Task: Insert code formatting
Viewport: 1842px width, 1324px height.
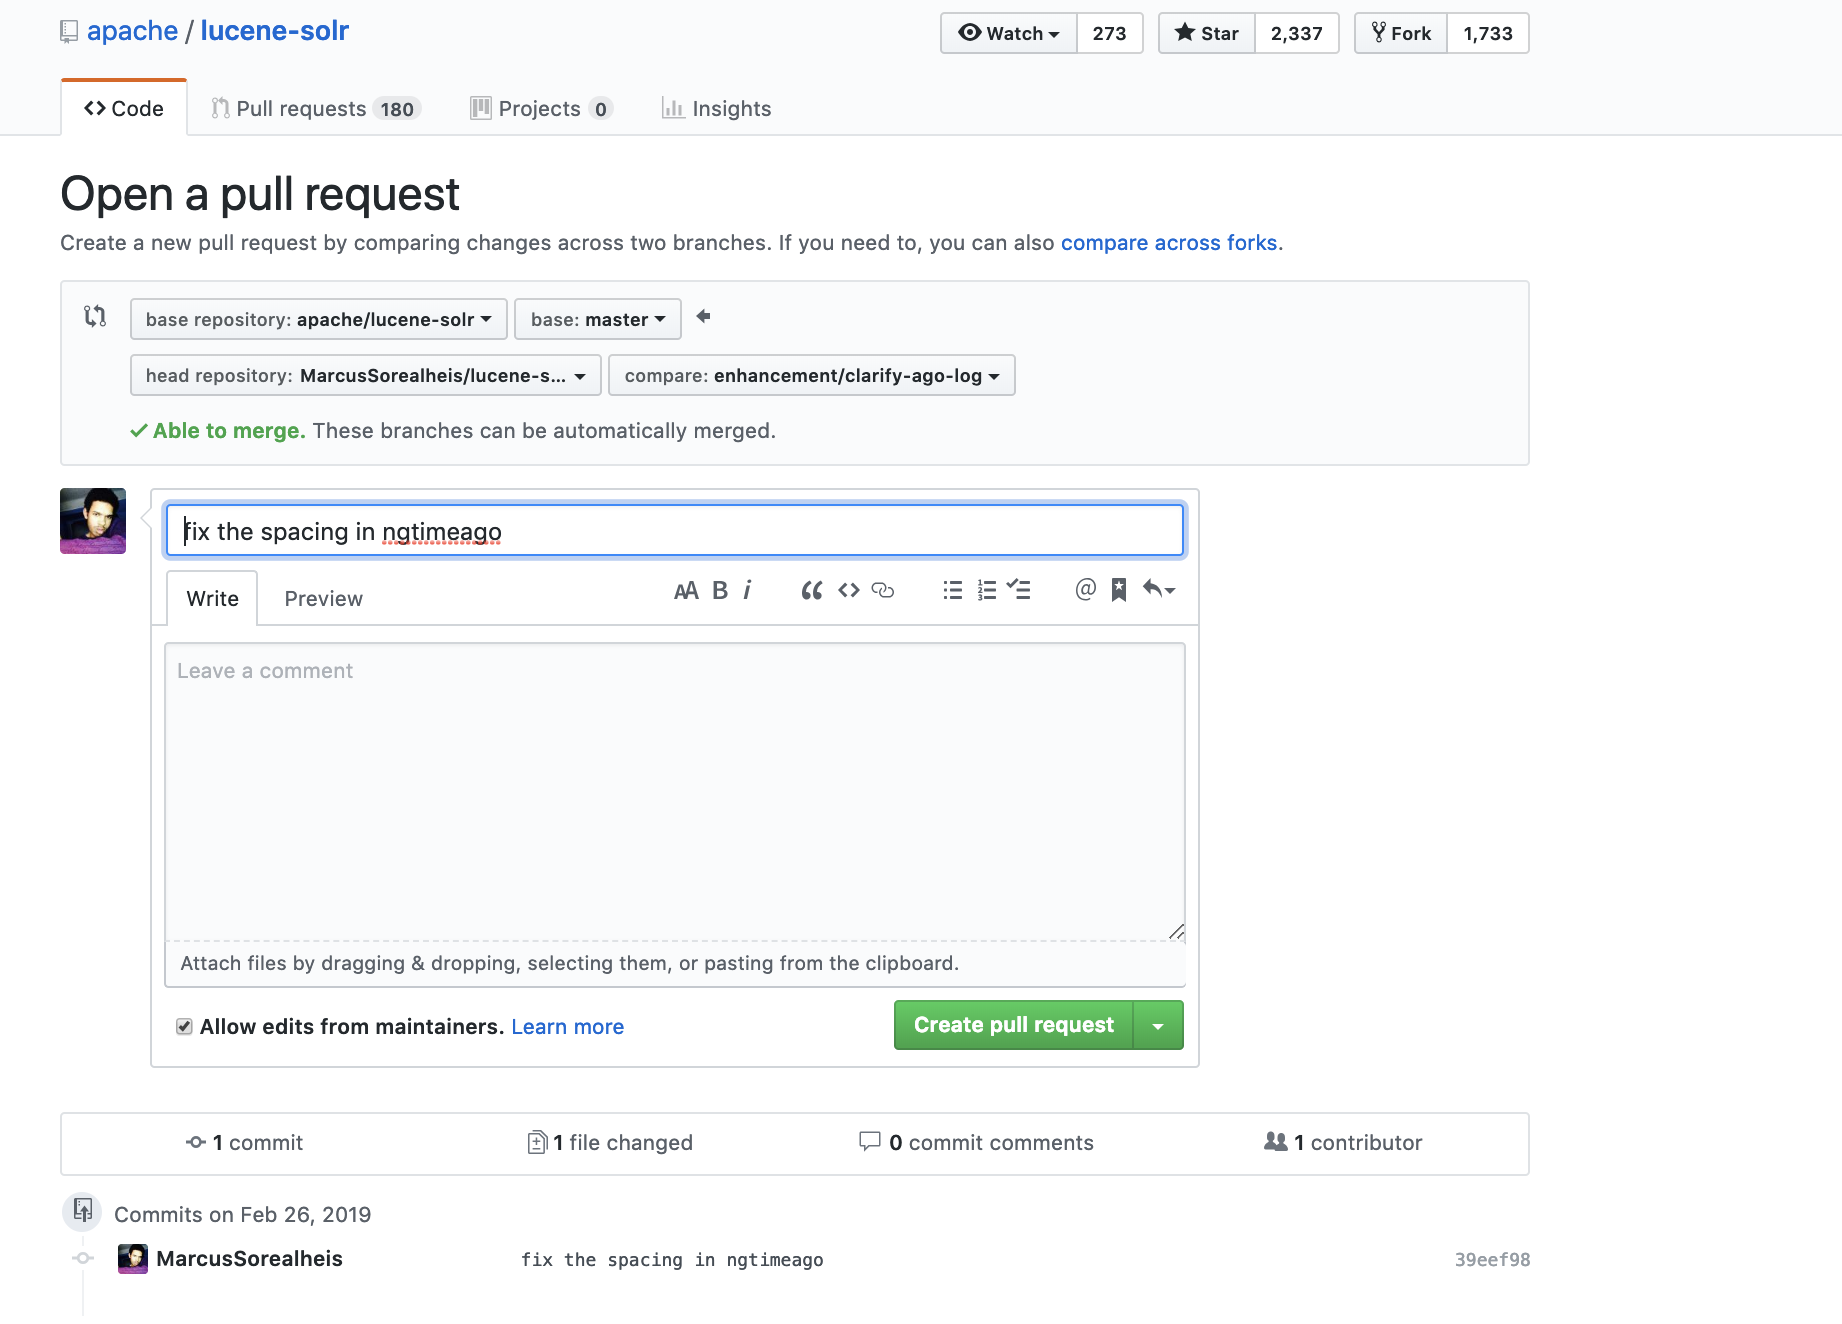Action: (849, 591)
